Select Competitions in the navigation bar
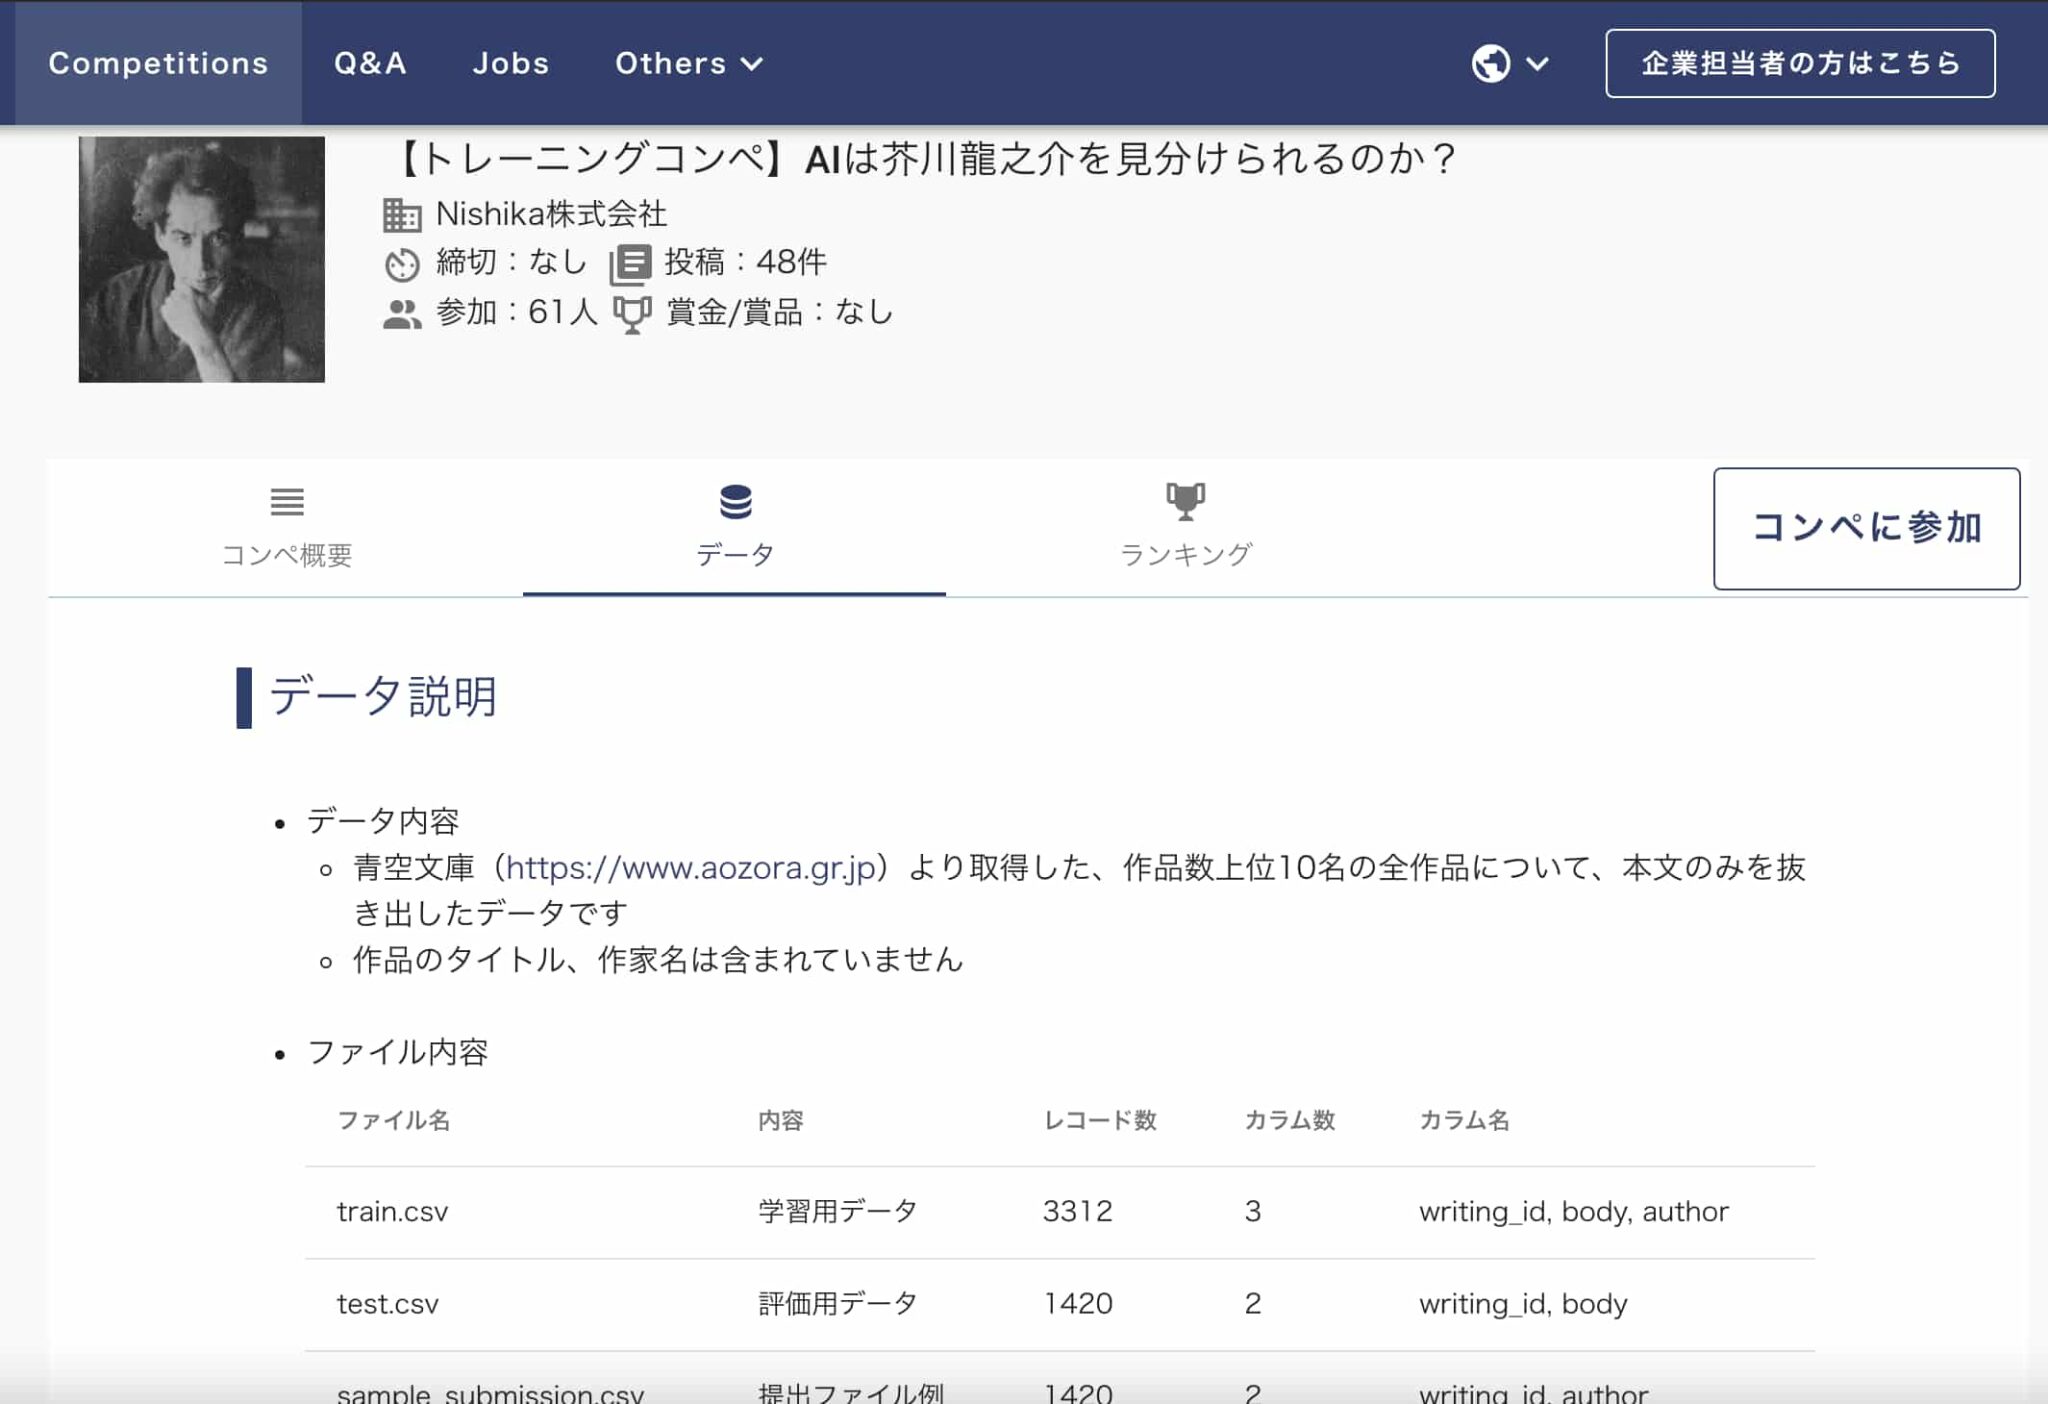Viewport: 2048px width, 1404px height. [x=157, y=63]
